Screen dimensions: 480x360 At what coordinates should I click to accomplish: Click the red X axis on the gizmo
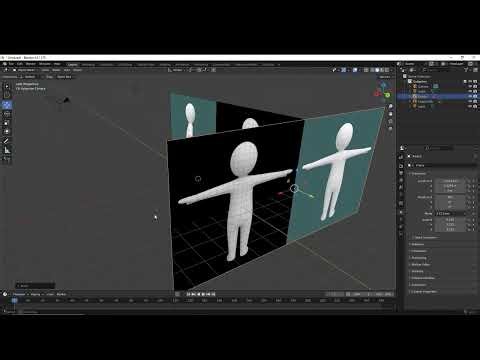377,94
